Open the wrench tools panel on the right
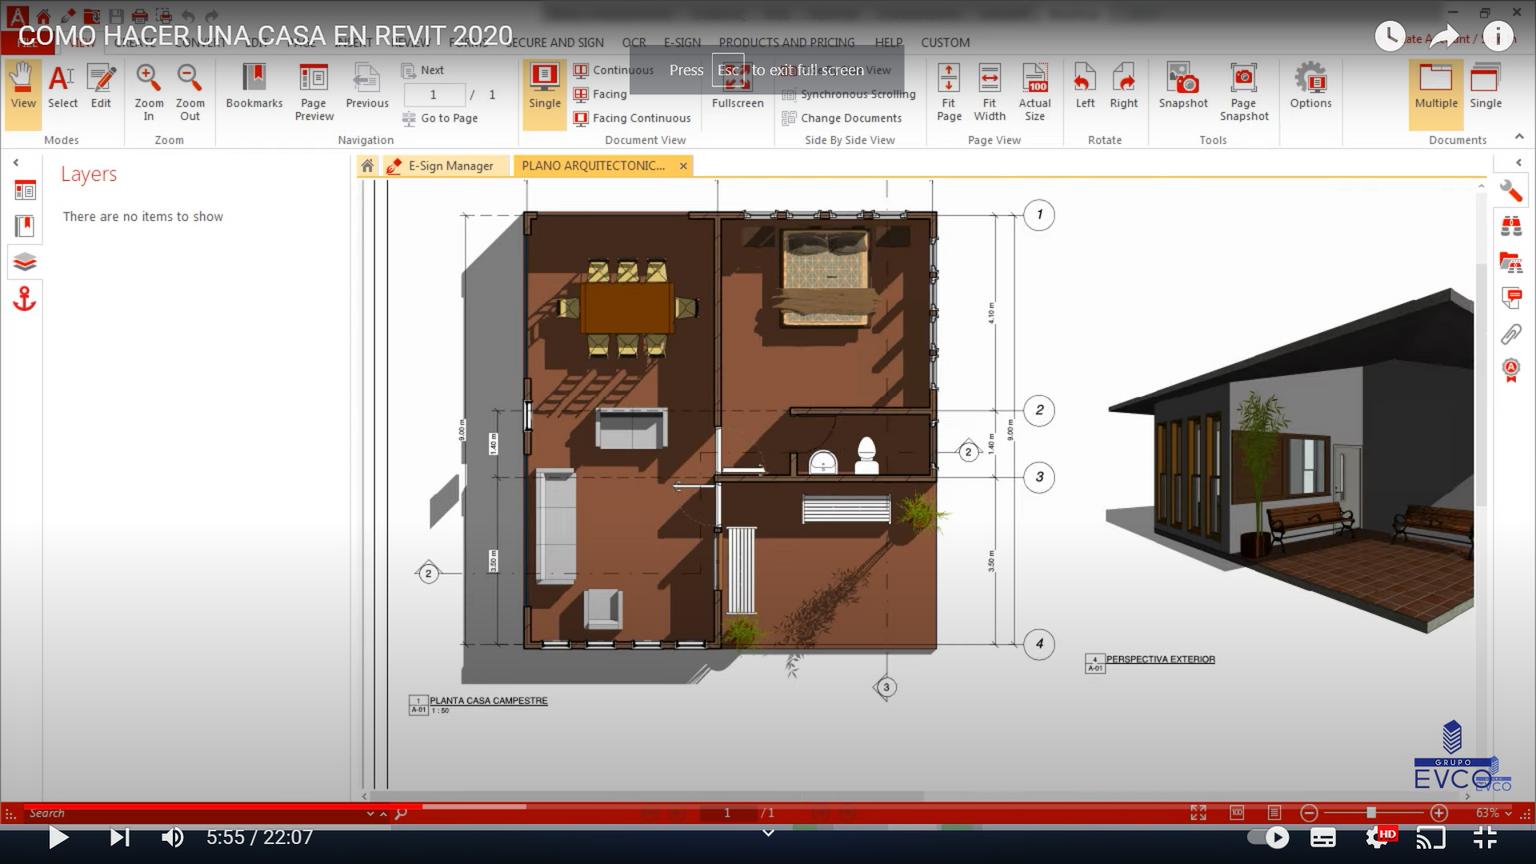The image size is (1536, 864). pos(1511,190)
